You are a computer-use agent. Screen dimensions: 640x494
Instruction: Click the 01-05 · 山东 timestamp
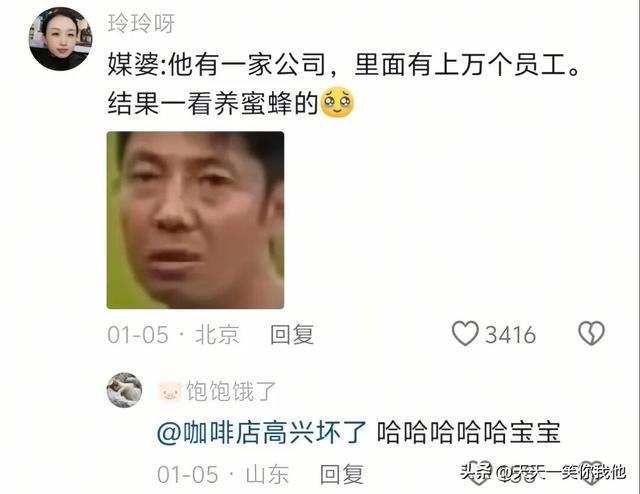pyautogui.click(x=223, y=474)
